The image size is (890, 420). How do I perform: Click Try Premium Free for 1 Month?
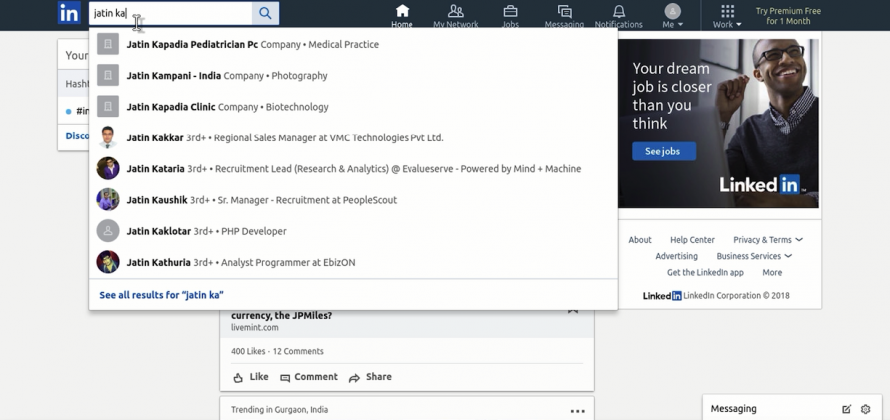[x=788, y=16]
